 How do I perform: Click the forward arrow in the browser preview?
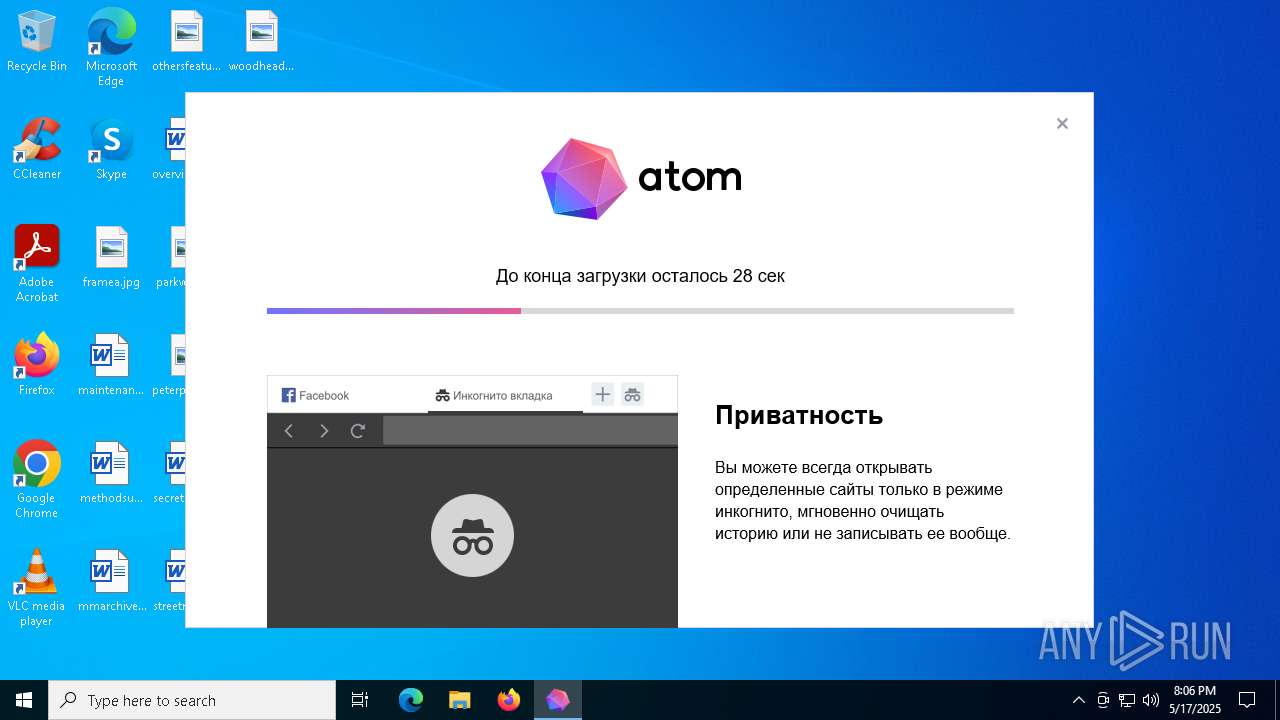coord(323,431)
